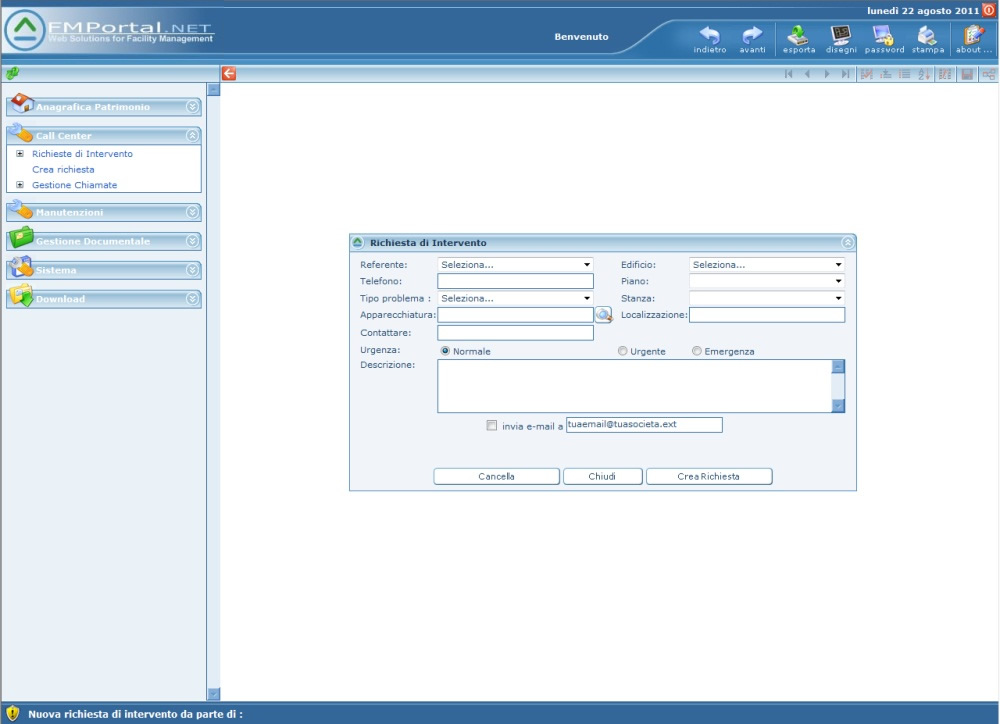Click the Crea Richiesta button

(709, 477)
